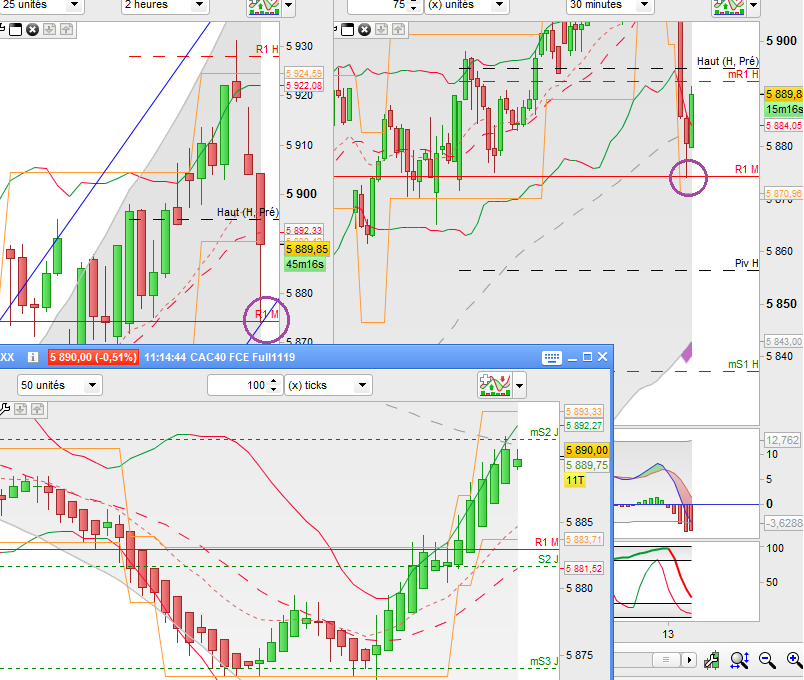Maximize the CAC40 FCE Full1119 window
804x680 pixels.
[x=588, y=357]
